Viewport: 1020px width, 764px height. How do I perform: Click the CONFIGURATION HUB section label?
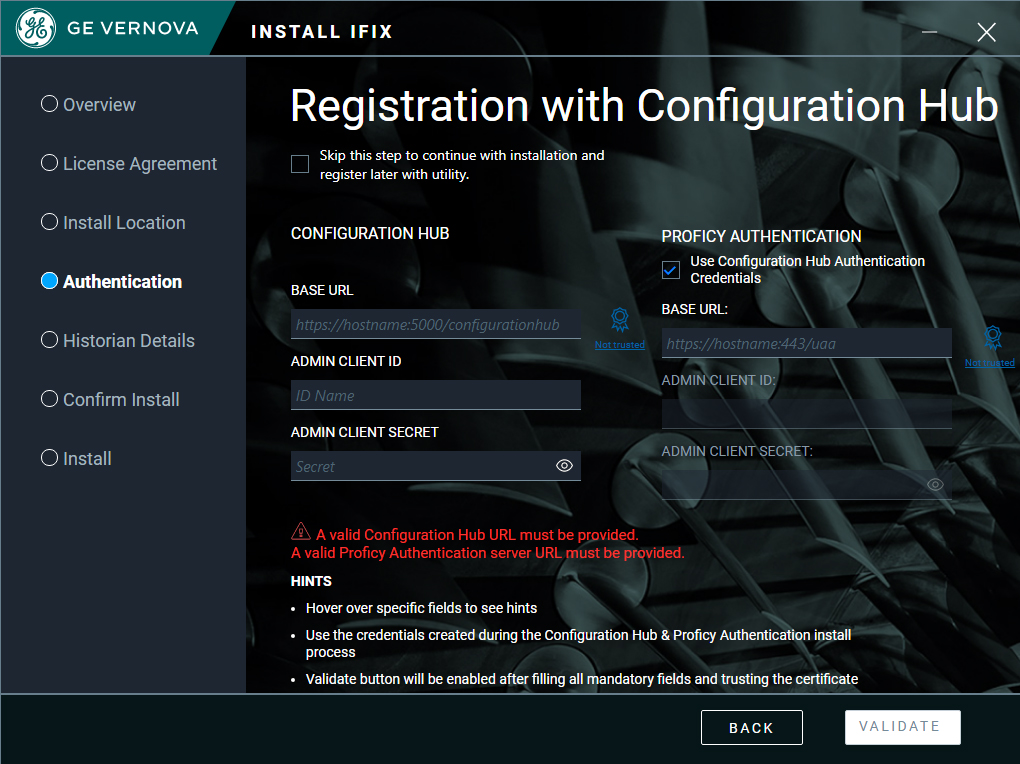[x=370, y=234]
